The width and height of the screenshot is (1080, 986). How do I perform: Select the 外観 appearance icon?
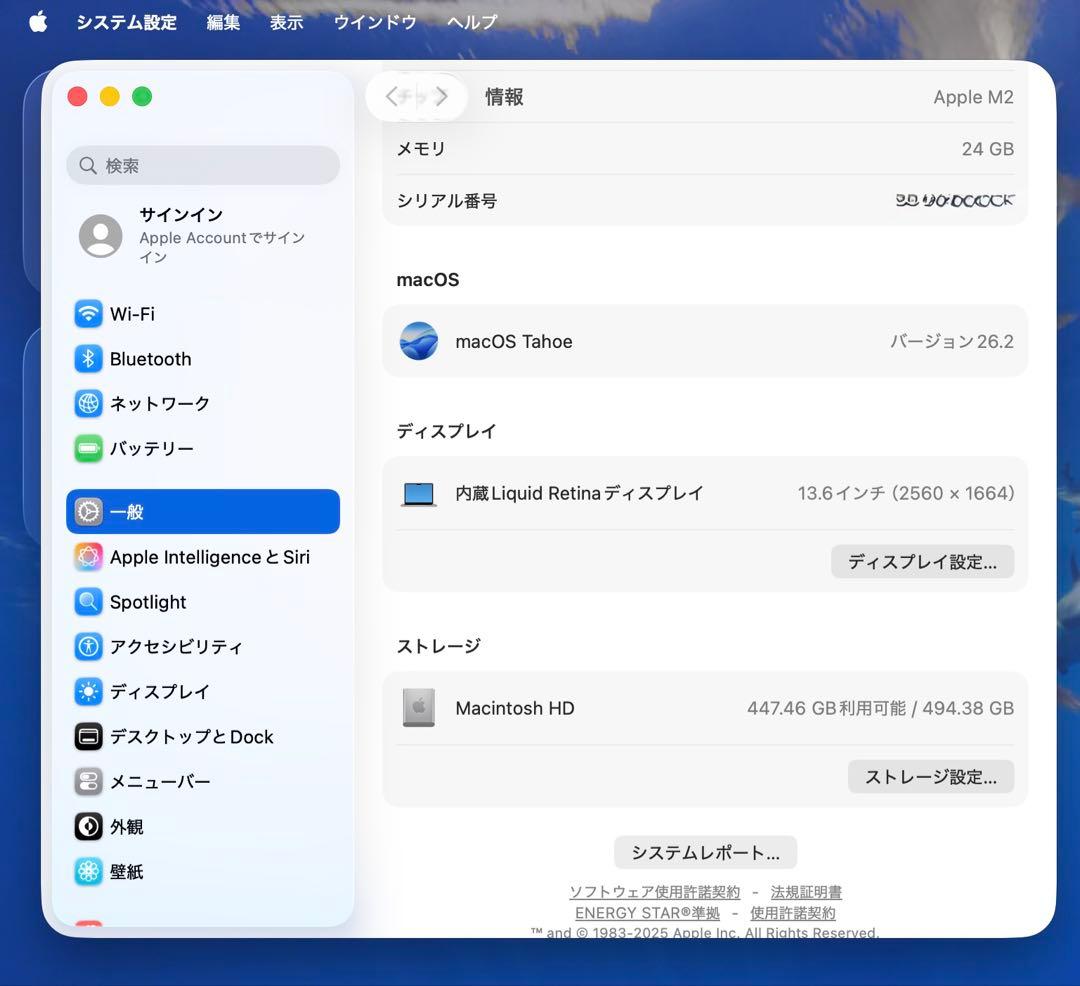[88, 826]
